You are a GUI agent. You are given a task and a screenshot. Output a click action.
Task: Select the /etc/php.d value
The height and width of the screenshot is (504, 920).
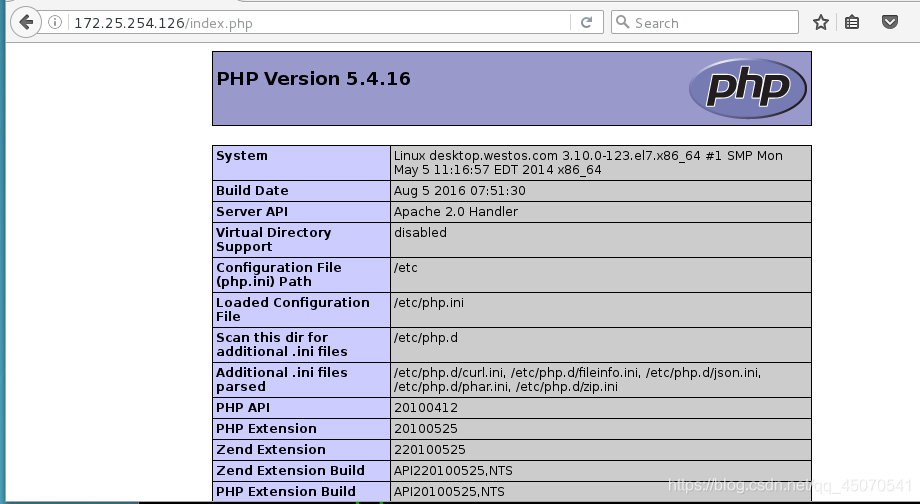pyautogui.click(x=425, y=338)
